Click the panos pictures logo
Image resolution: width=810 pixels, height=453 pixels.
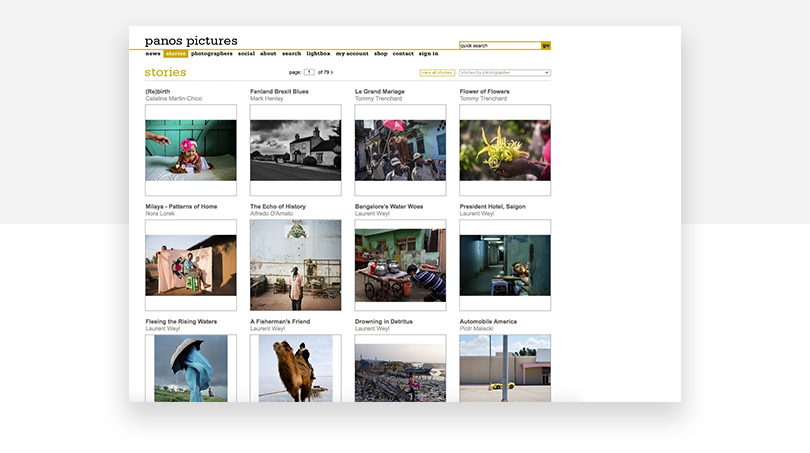click(x=191, y=41)
